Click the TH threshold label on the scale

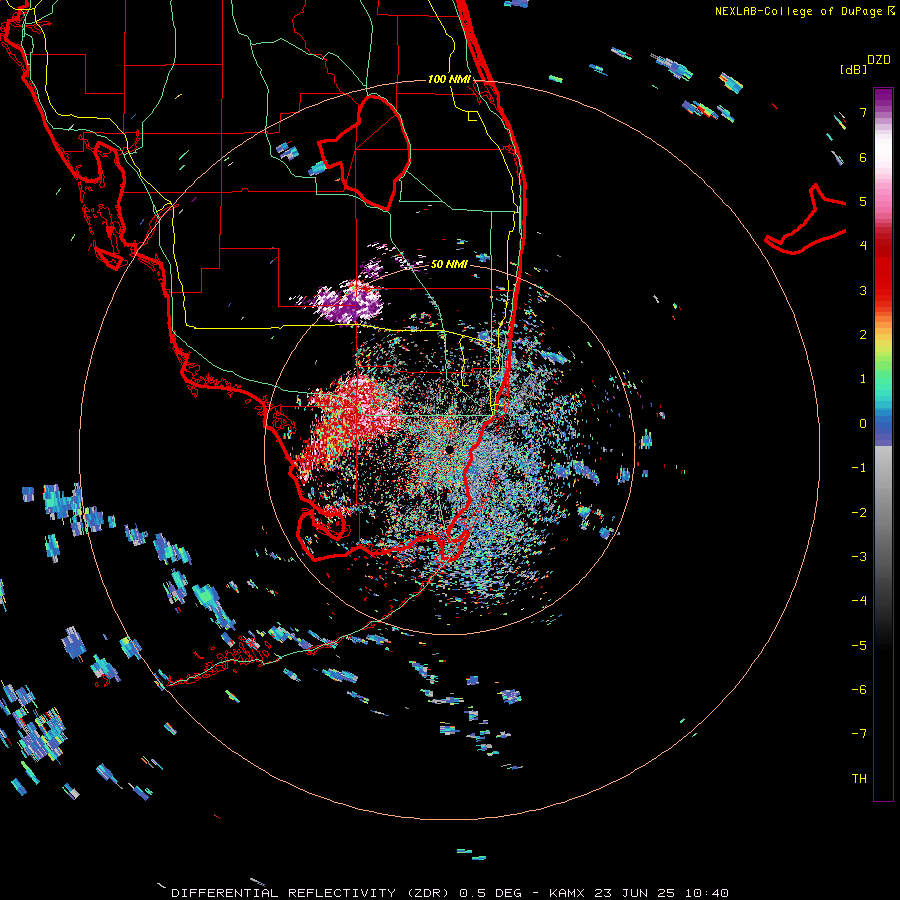pos(859,779)
